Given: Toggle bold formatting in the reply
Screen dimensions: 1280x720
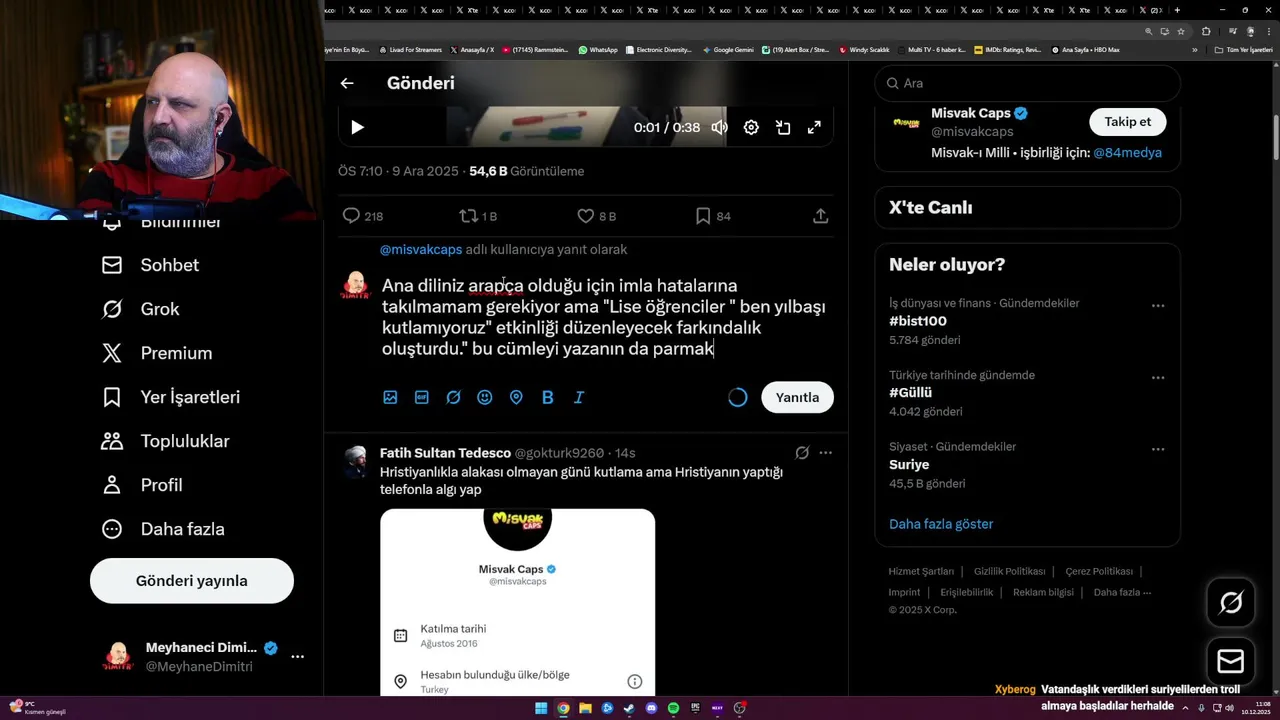Looking at the screenshot, I should 547,397.
